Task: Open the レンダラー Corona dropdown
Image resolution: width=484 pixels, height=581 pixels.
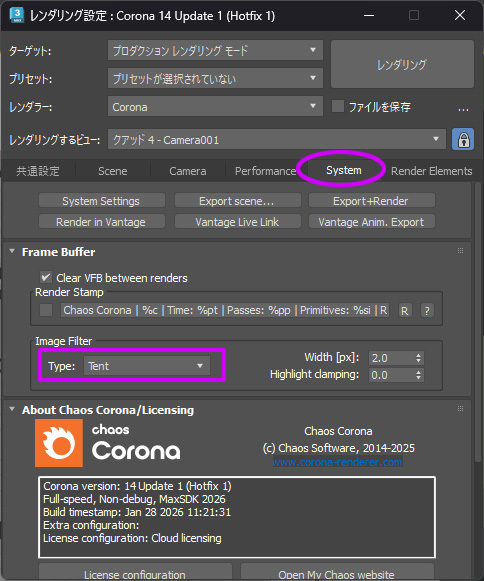Action: tap(215, 106)
